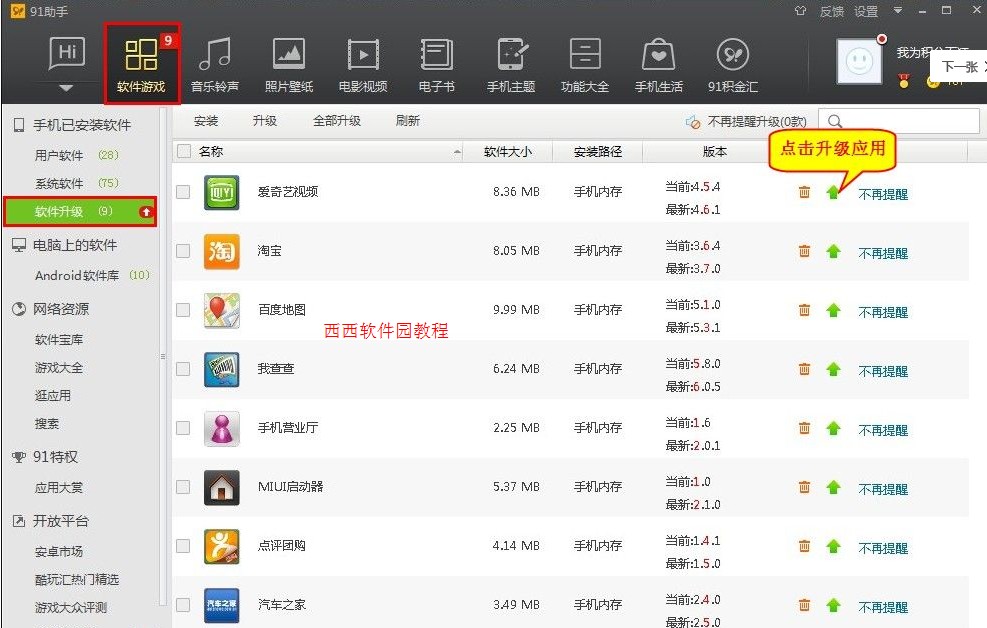The width and height of the screenshot is (987, 628).
Task: Uninstall MIUI启动器 with its trash icon
Action: click(804, 487)
